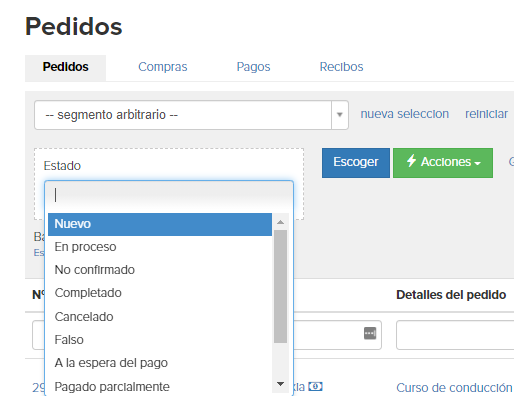
Task: Select the Falso status option
Action: coord(160,340)
